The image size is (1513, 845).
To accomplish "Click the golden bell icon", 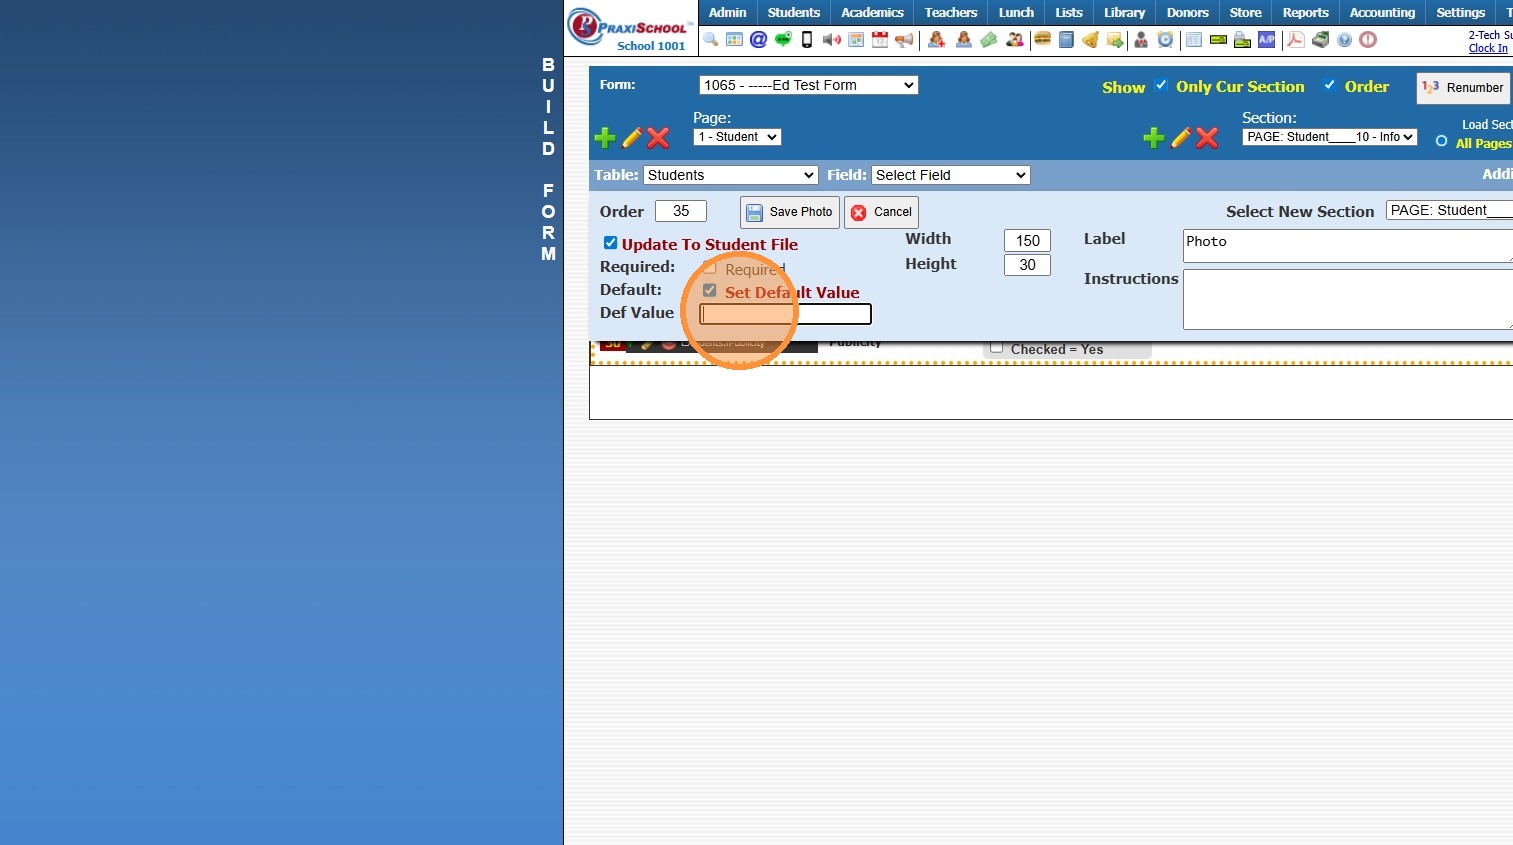I will (x=1090, y=40).
